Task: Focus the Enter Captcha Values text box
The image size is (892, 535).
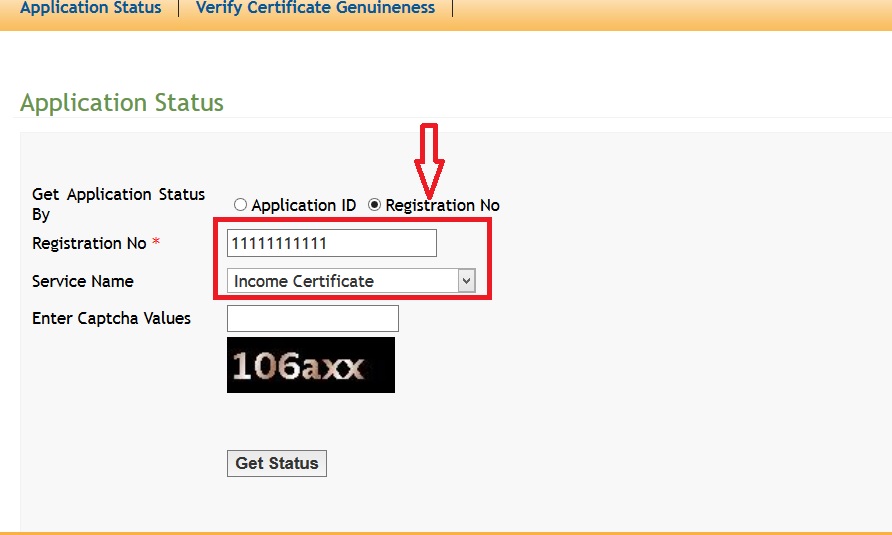Action: coord(312,319)
